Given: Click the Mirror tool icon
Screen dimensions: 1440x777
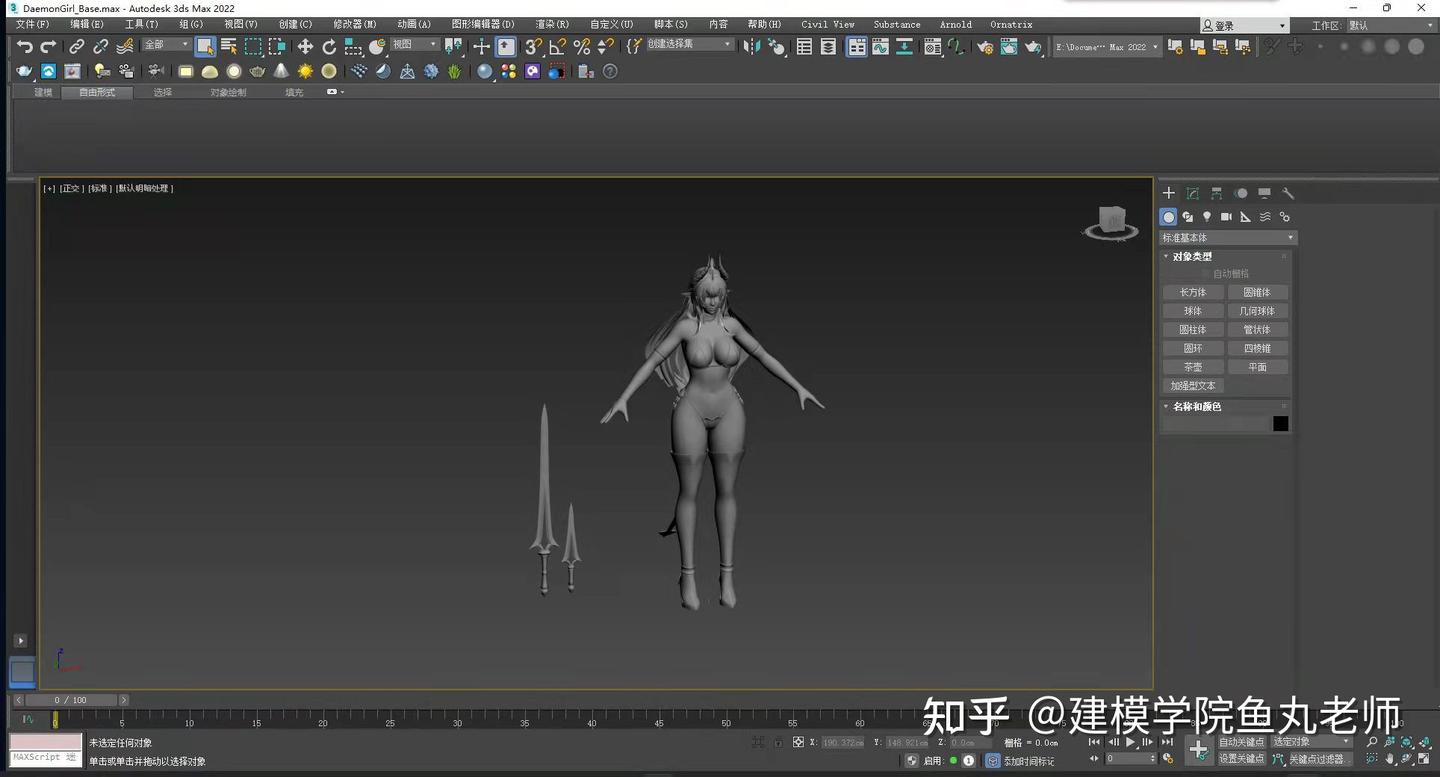Looking at the screenshot, I should tap(752, 46).
